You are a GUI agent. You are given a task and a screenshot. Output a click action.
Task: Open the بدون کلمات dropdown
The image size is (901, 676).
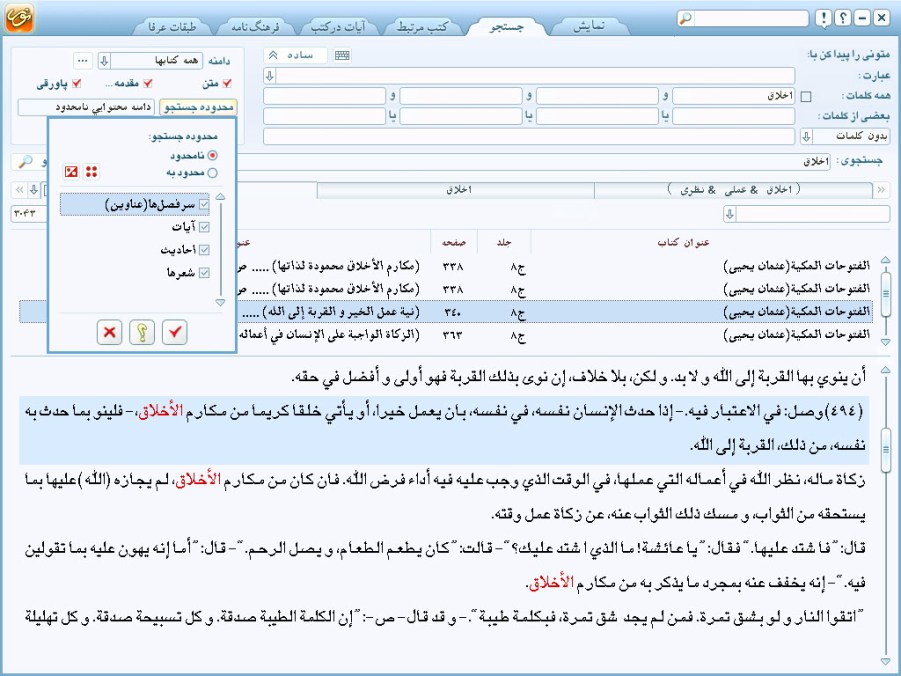[x=806, y=136]
